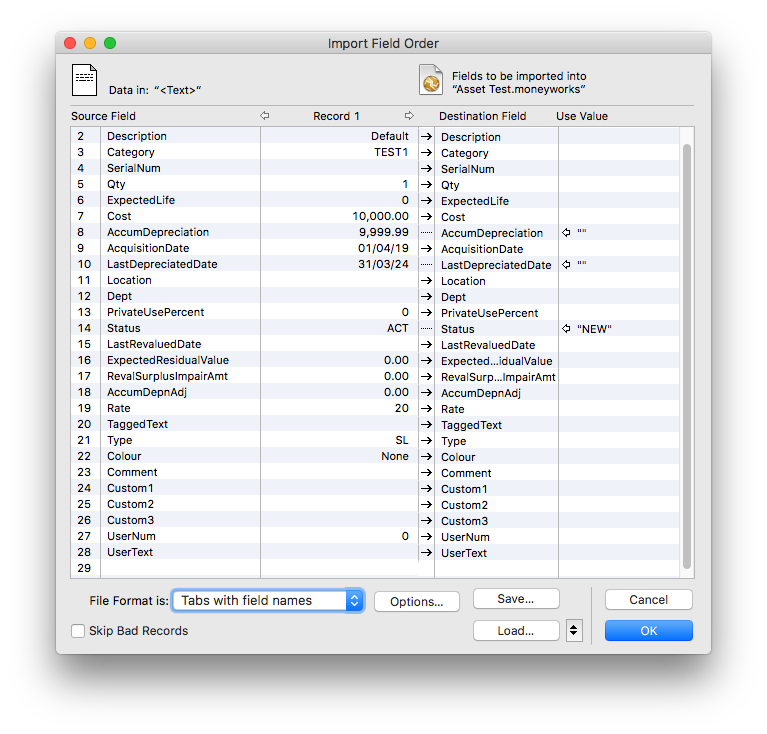Go to previous record arrow
Screen dimensions: 767x734
(x=265, y=115)
